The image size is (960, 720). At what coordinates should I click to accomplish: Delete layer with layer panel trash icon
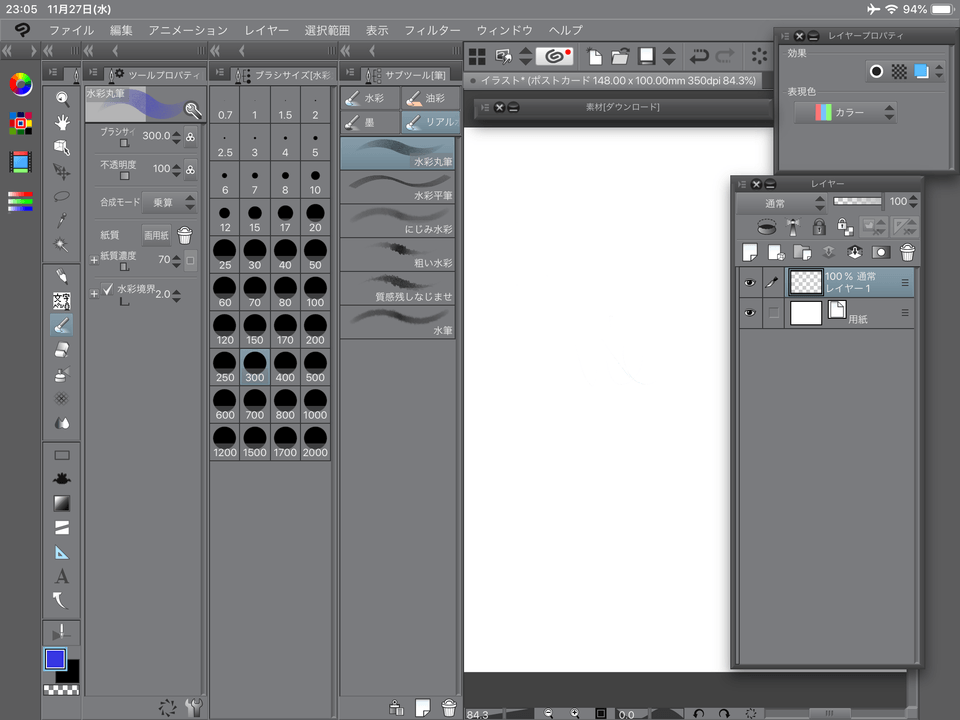[x=907, y=252]
